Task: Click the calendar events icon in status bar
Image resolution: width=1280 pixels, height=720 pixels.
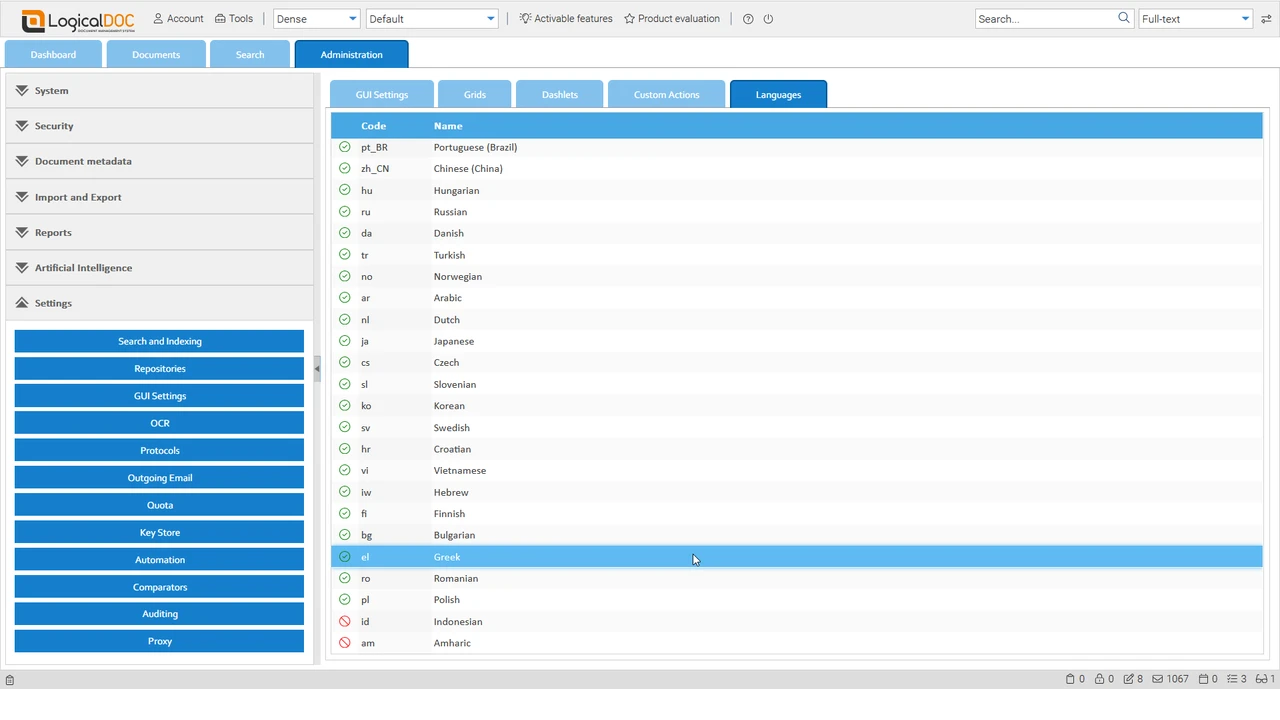Action: tap(1204, 679)
